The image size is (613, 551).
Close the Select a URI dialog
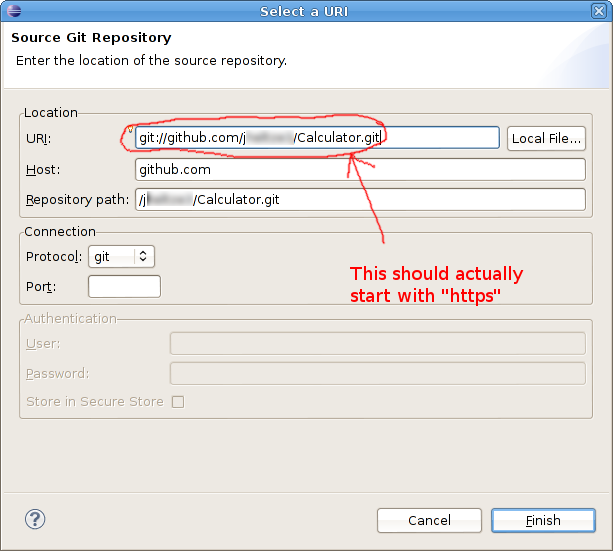click(x=599, y=11)
